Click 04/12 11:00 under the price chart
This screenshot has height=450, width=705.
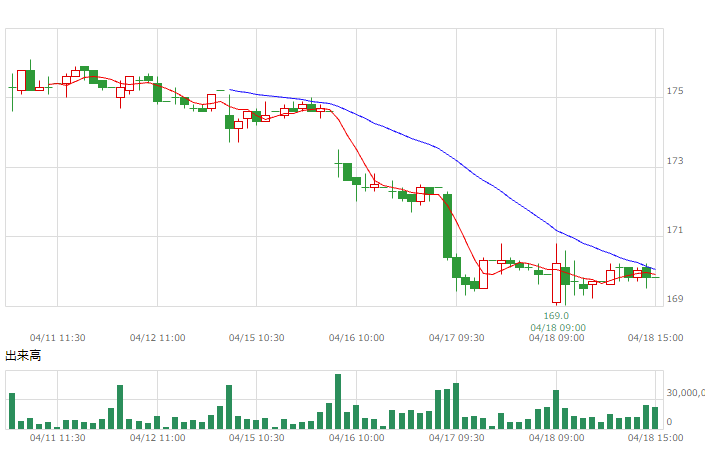point(157,338)
